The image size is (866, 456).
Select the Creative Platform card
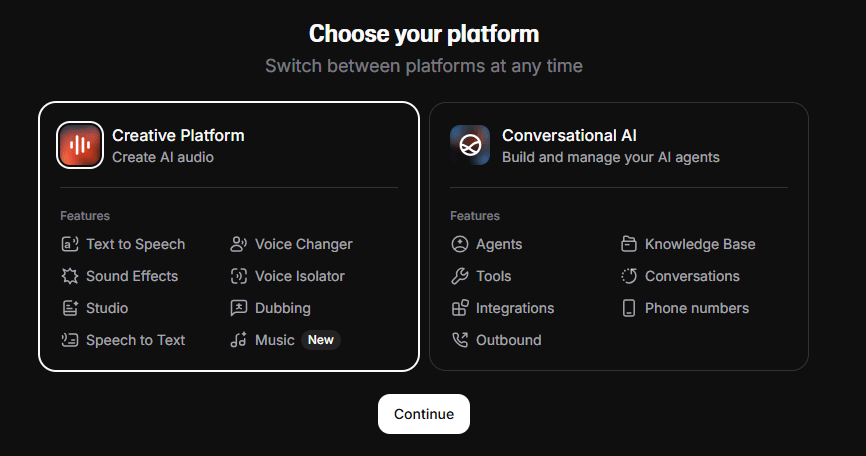click(229, 236)
